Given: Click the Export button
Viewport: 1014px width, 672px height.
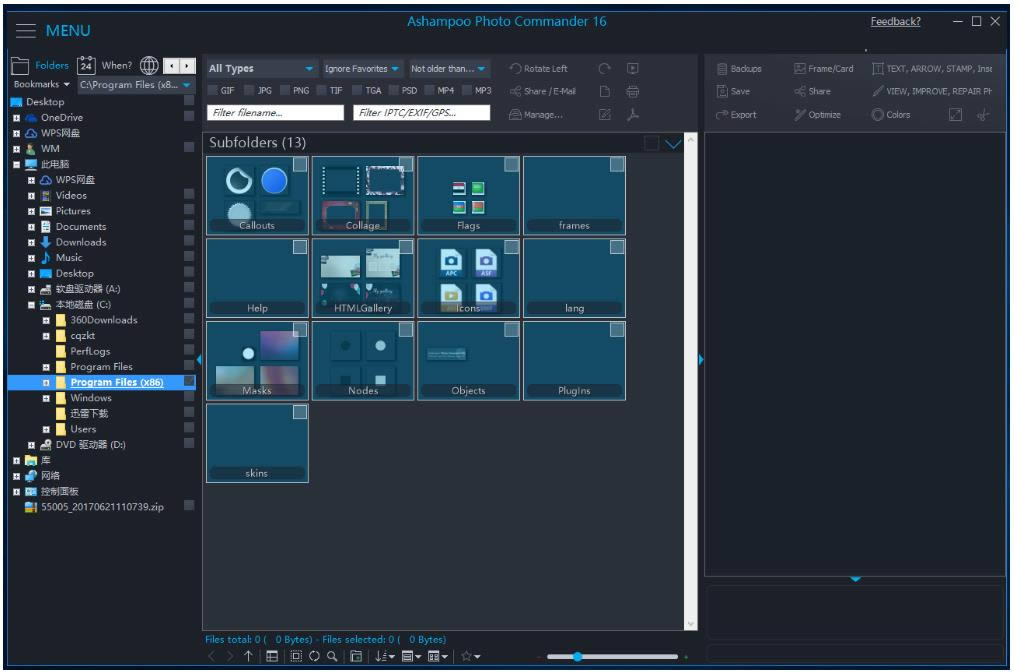Looking at the screenshot, I should tap(736, 114).
